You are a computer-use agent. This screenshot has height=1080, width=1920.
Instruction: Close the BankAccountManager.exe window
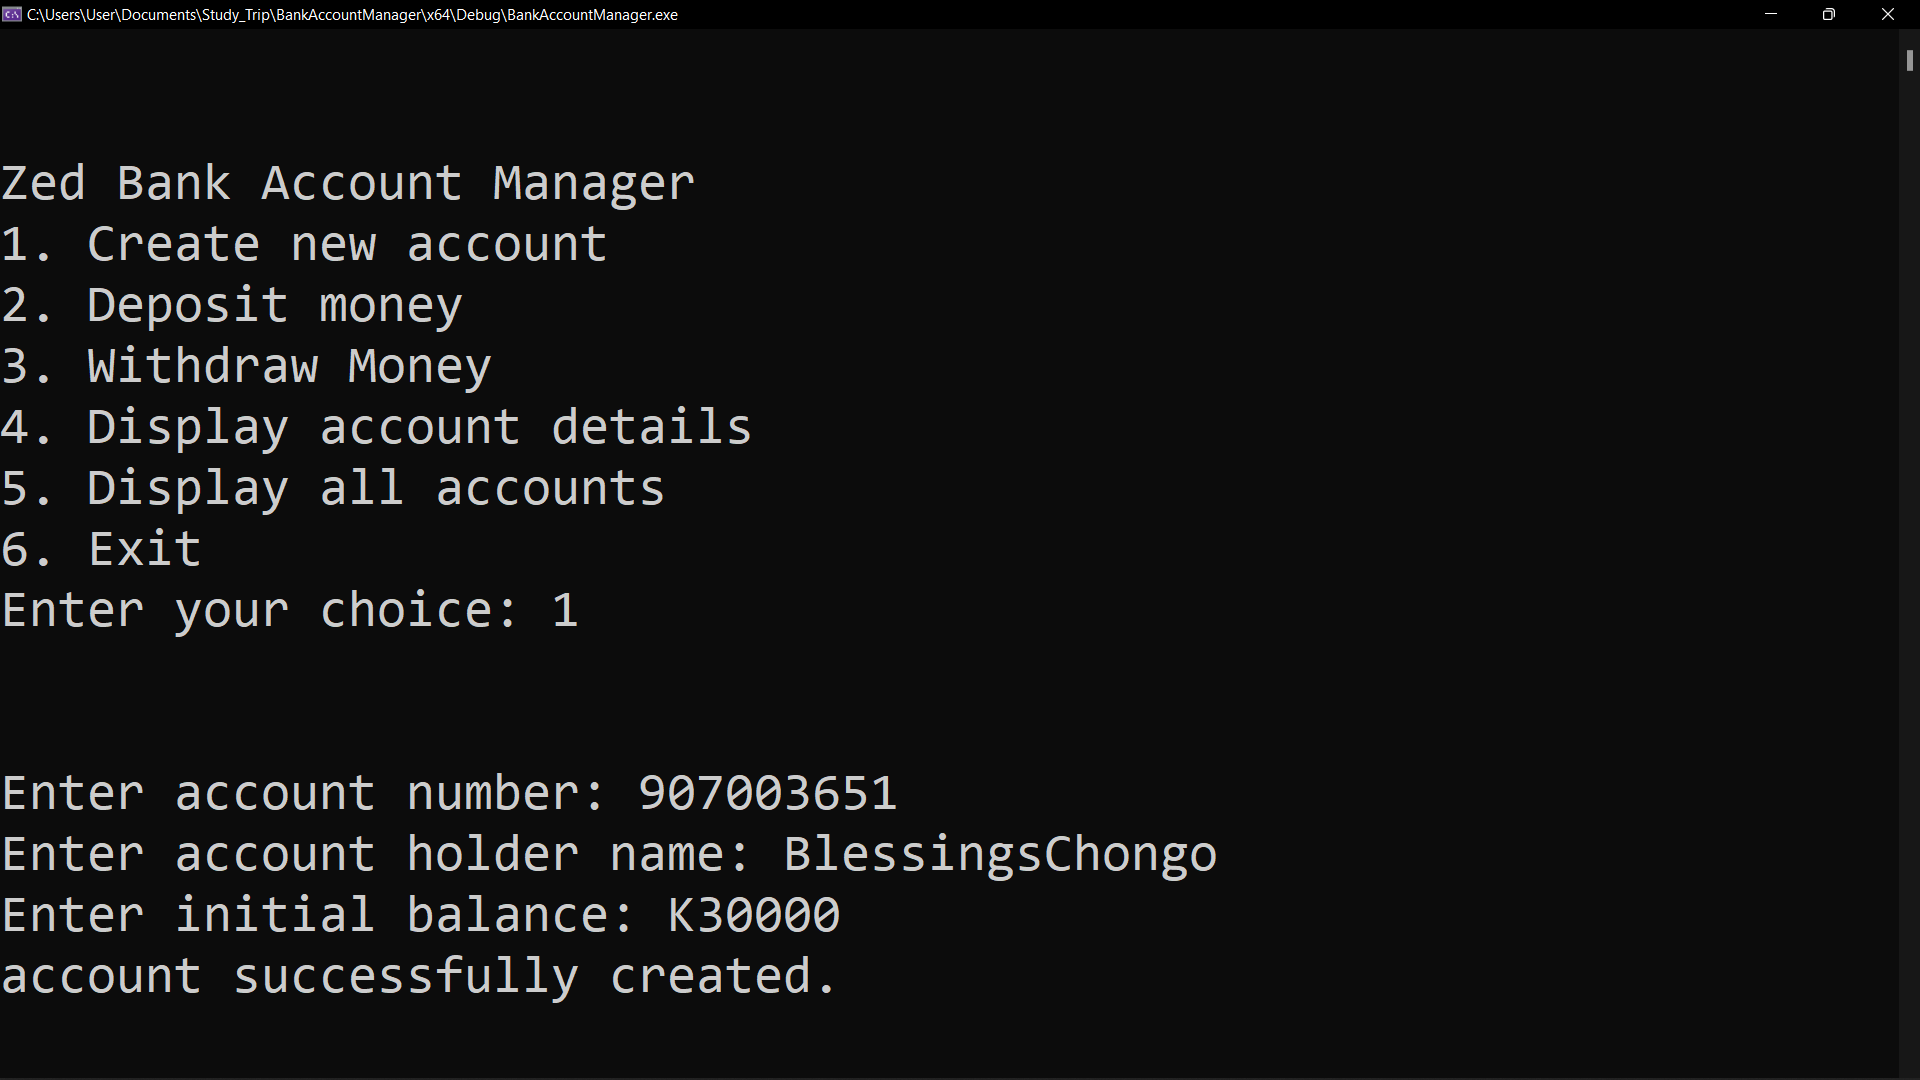tap(1888, 14)
